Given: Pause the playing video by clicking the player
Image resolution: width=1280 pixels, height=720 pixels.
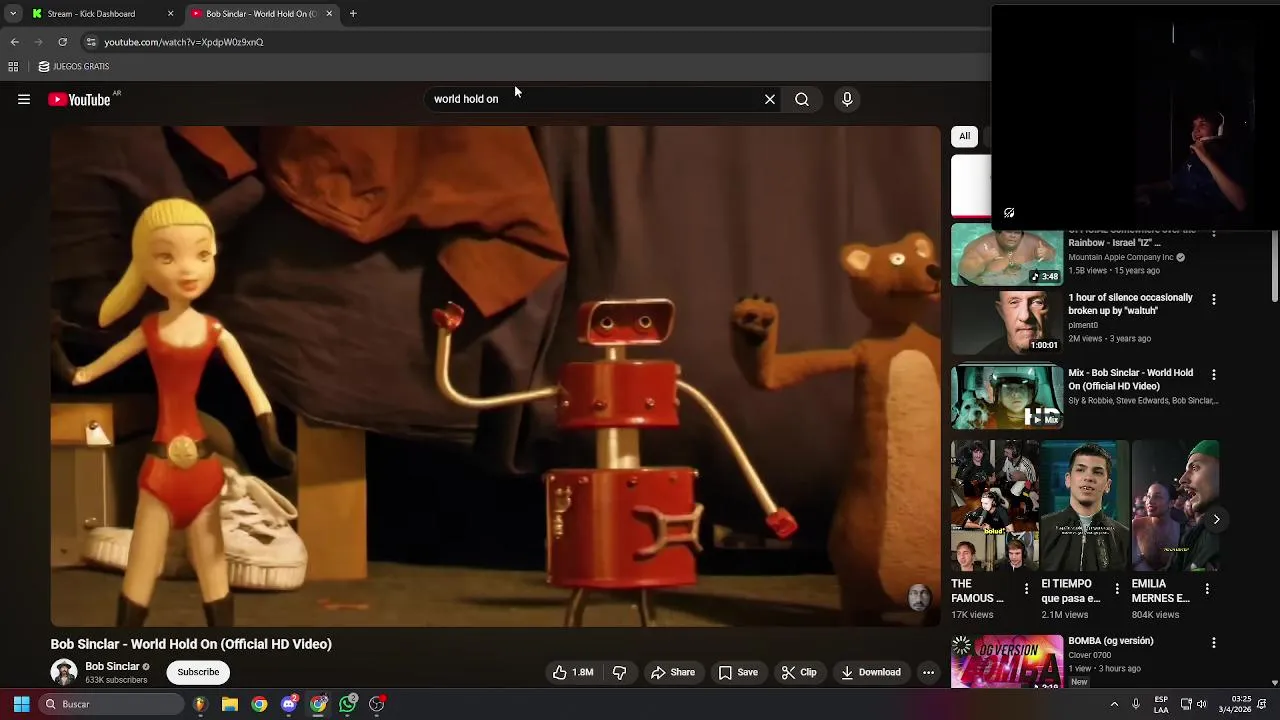Looking at the screenshot, I should pos(495,376).
